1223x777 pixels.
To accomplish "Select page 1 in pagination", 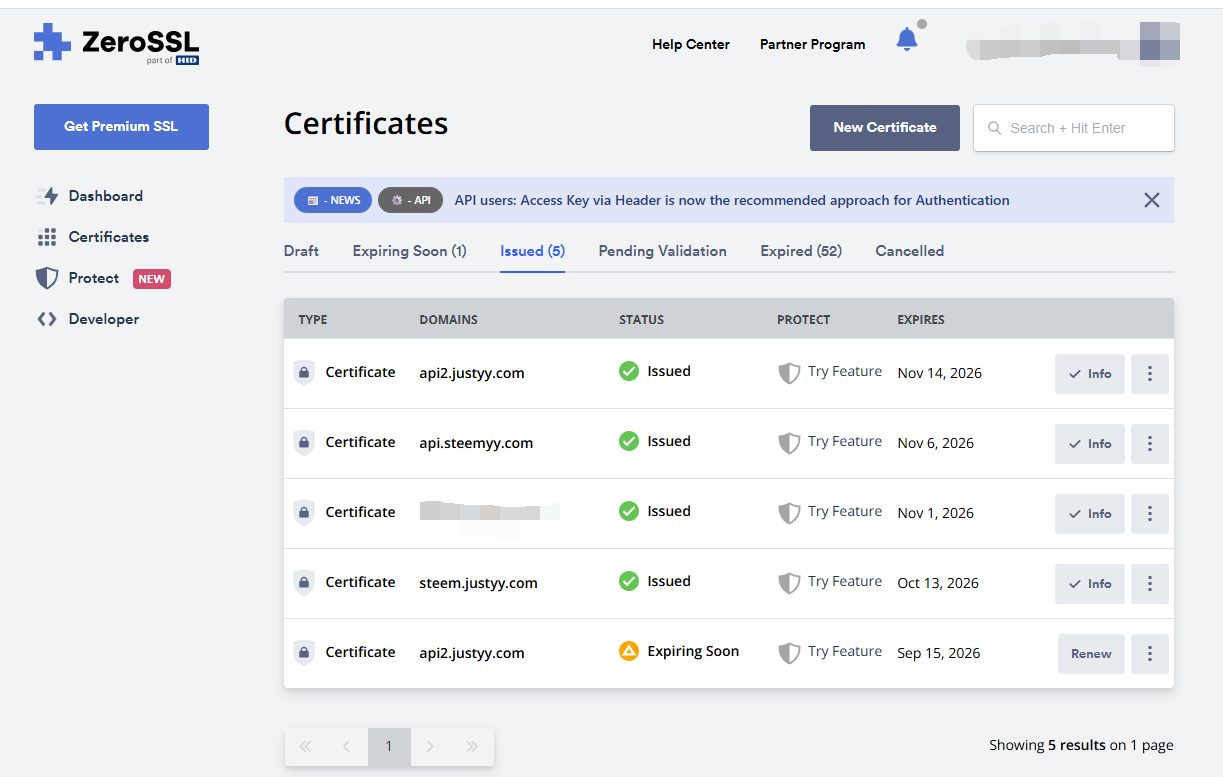I will pyautogui.click(x=389, y=746).
